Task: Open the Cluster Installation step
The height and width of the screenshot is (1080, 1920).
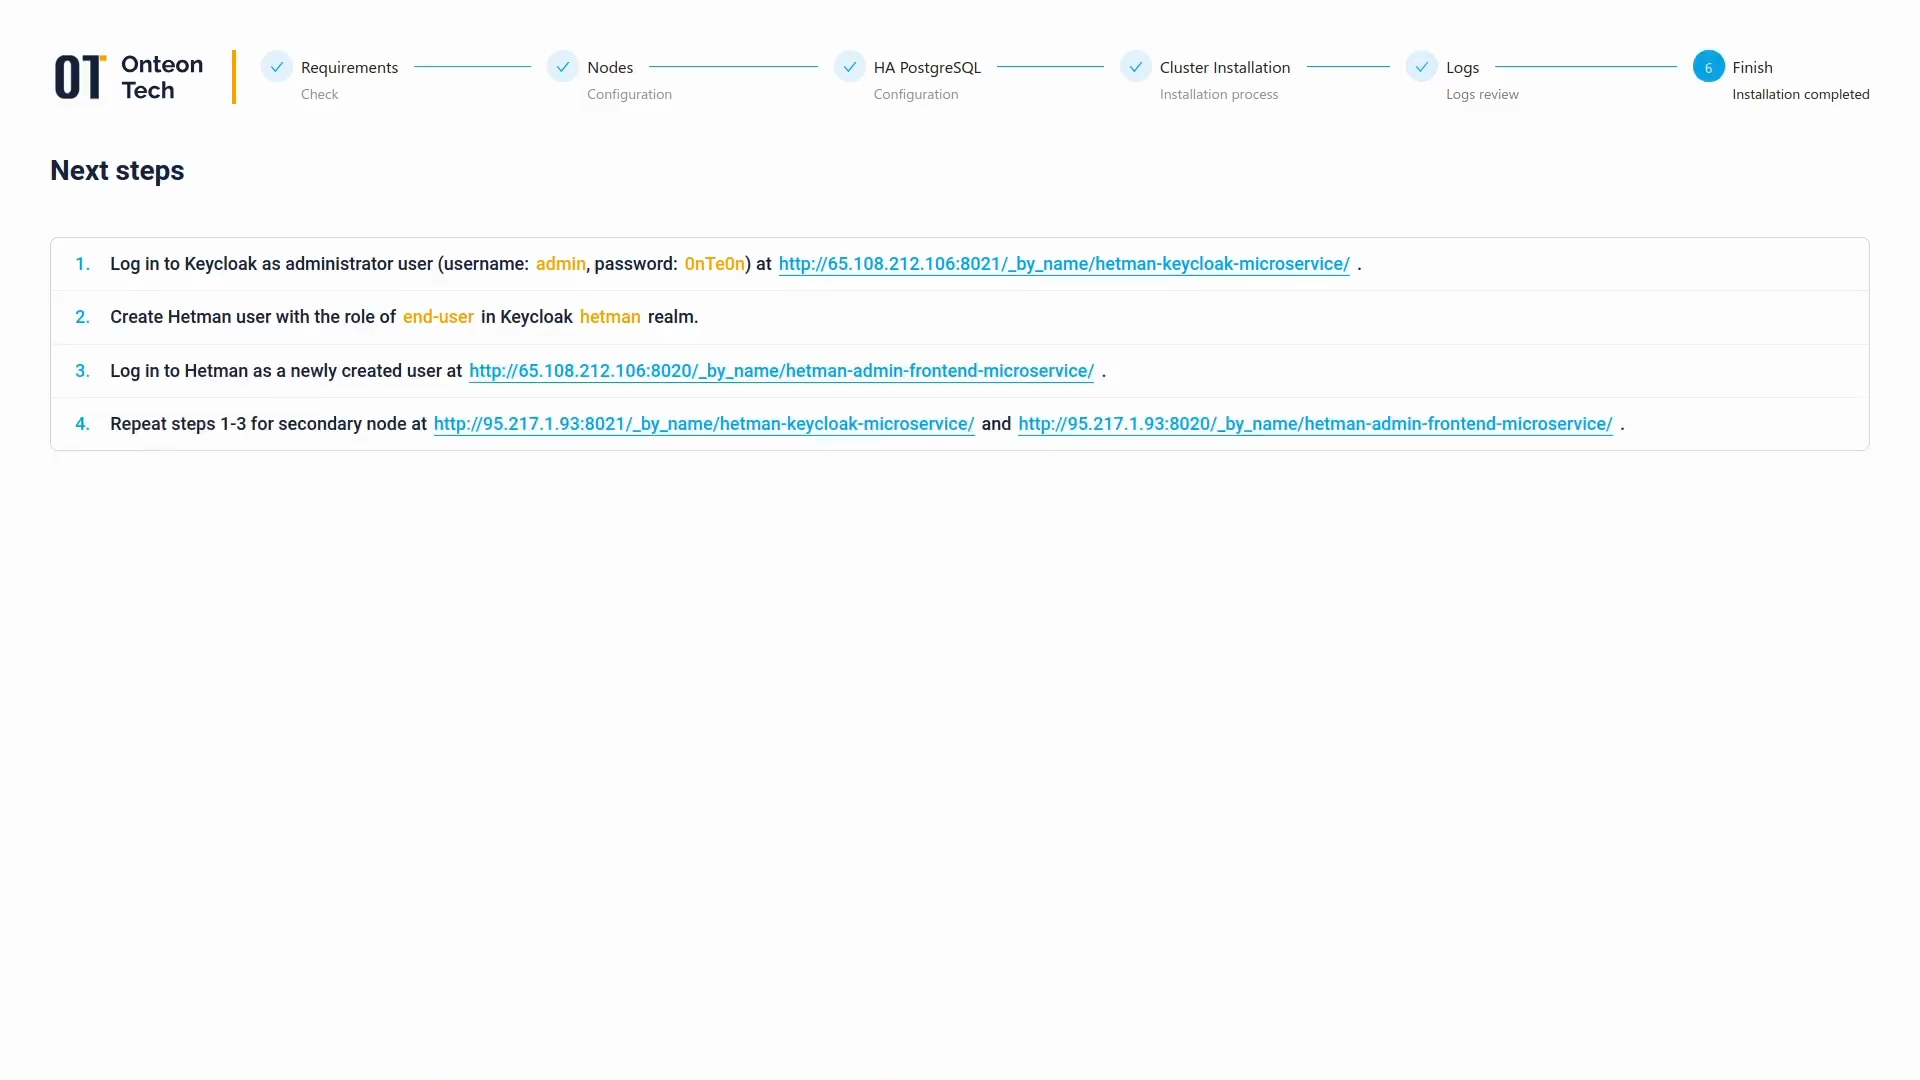Action: pos(1225,67)
